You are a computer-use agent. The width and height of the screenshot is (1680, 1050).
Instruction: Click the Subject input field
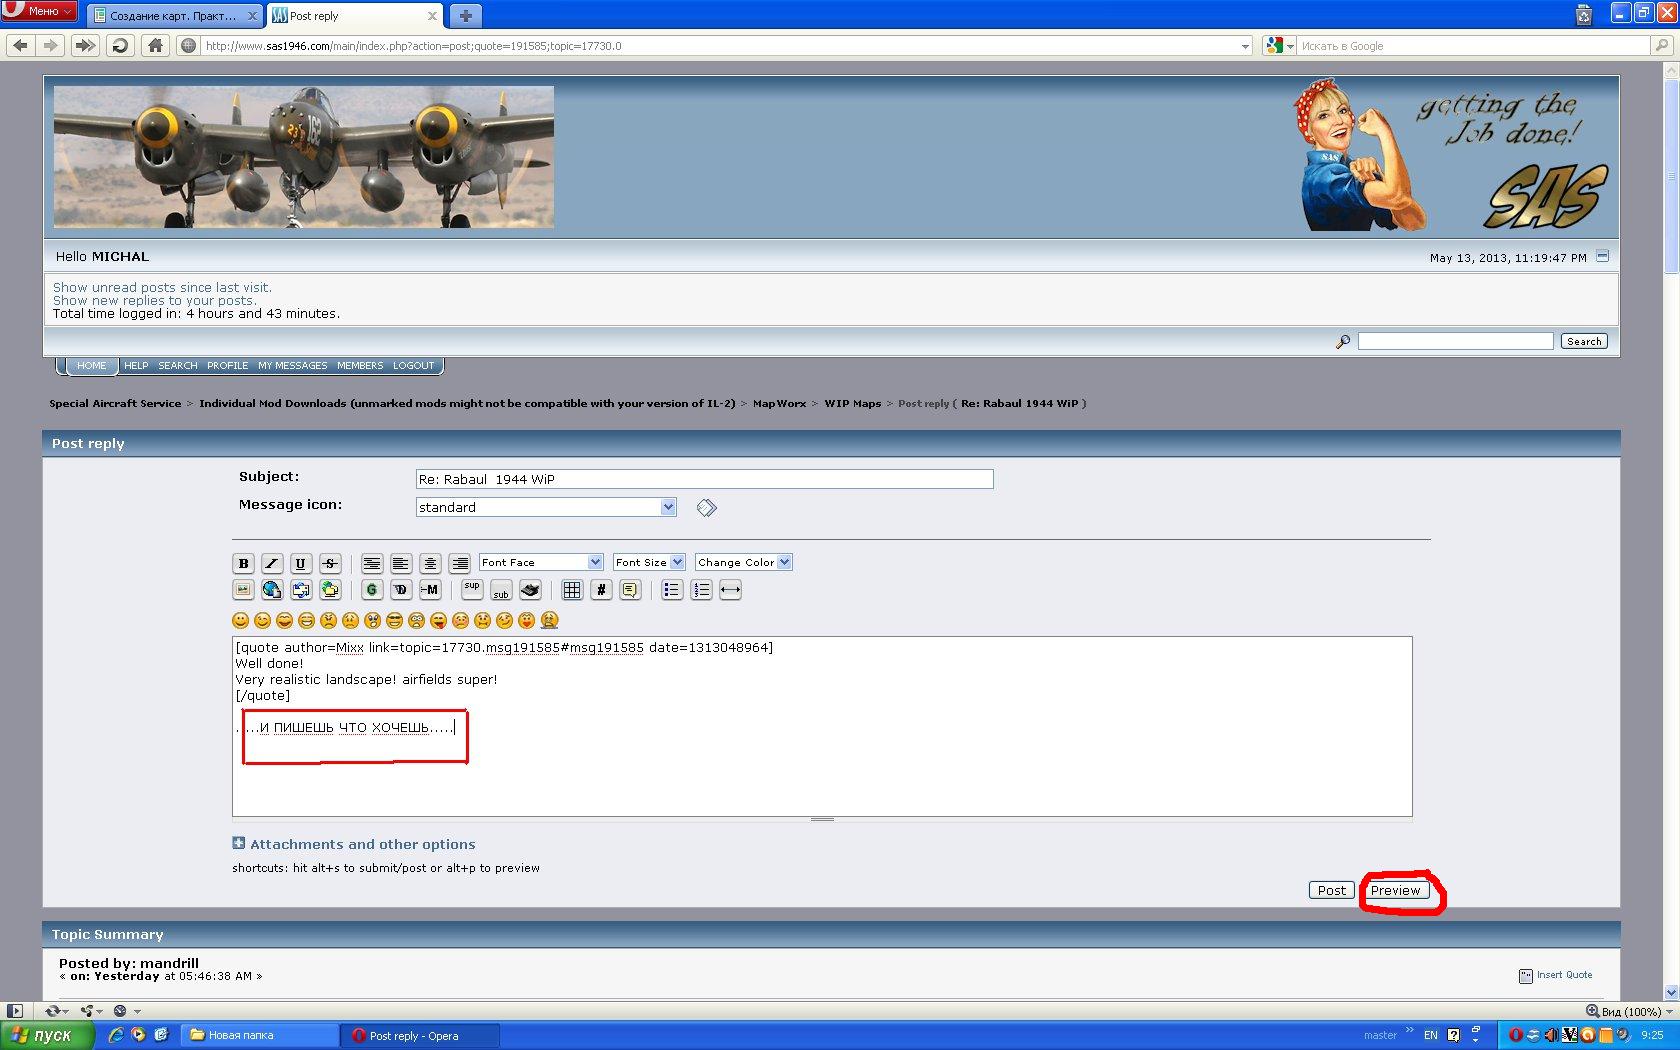click(704, 479)
